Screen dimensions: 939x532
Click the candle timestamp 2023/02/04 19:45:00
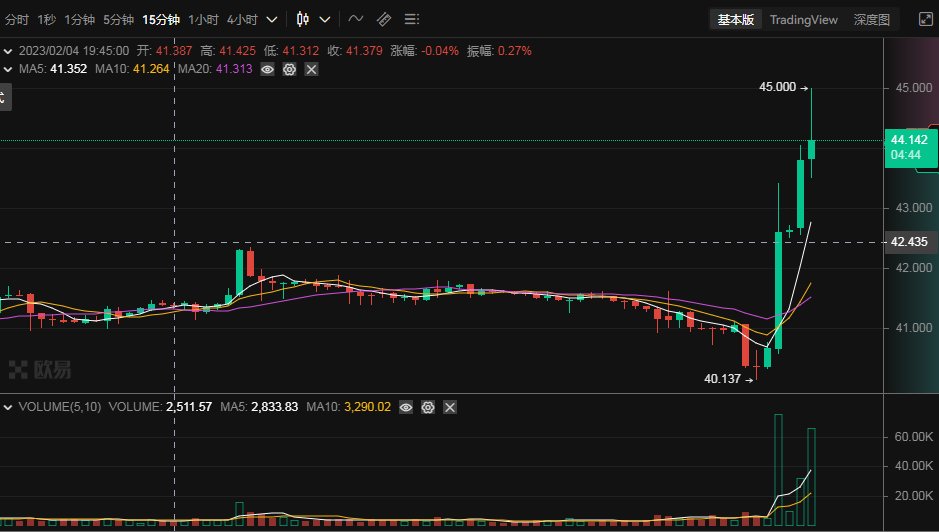[x=74, y=51]
